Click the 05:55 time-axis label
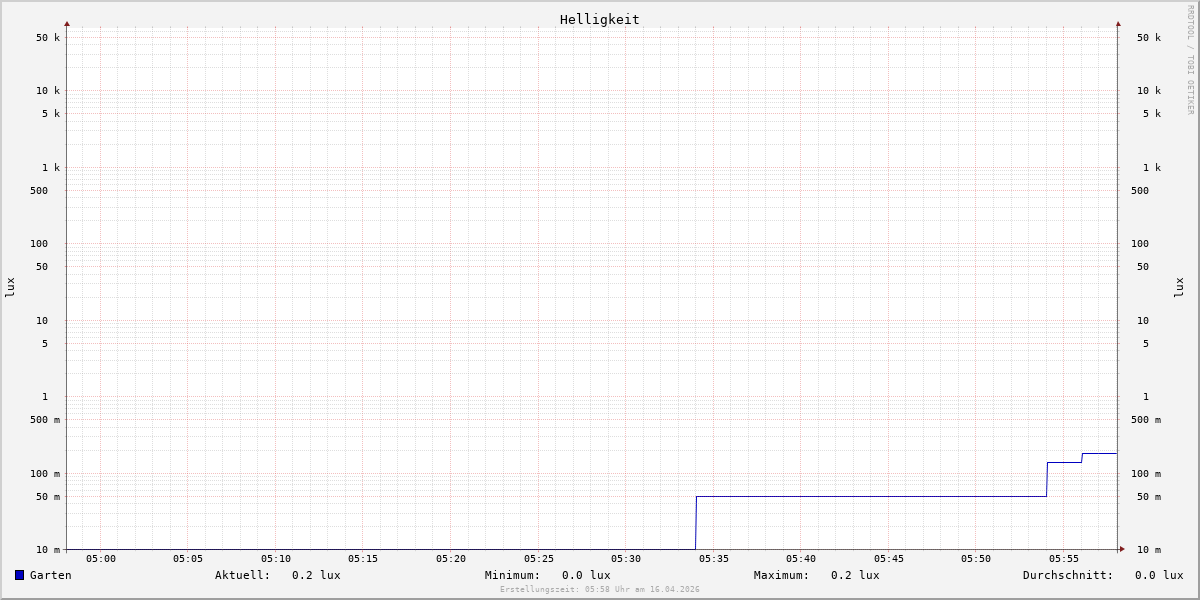Screen dimensions: 1200x600 click(1064, 559)
